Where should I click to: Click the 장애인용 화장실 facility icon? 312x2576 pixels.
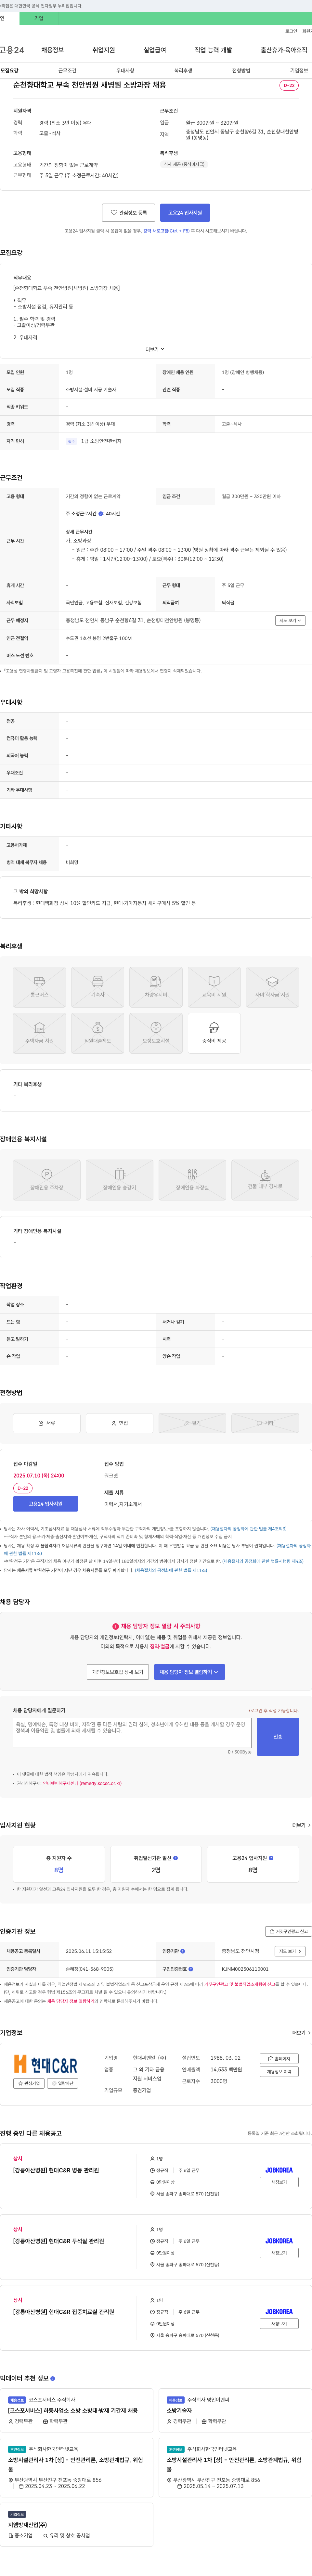(x=192, y=1180)
